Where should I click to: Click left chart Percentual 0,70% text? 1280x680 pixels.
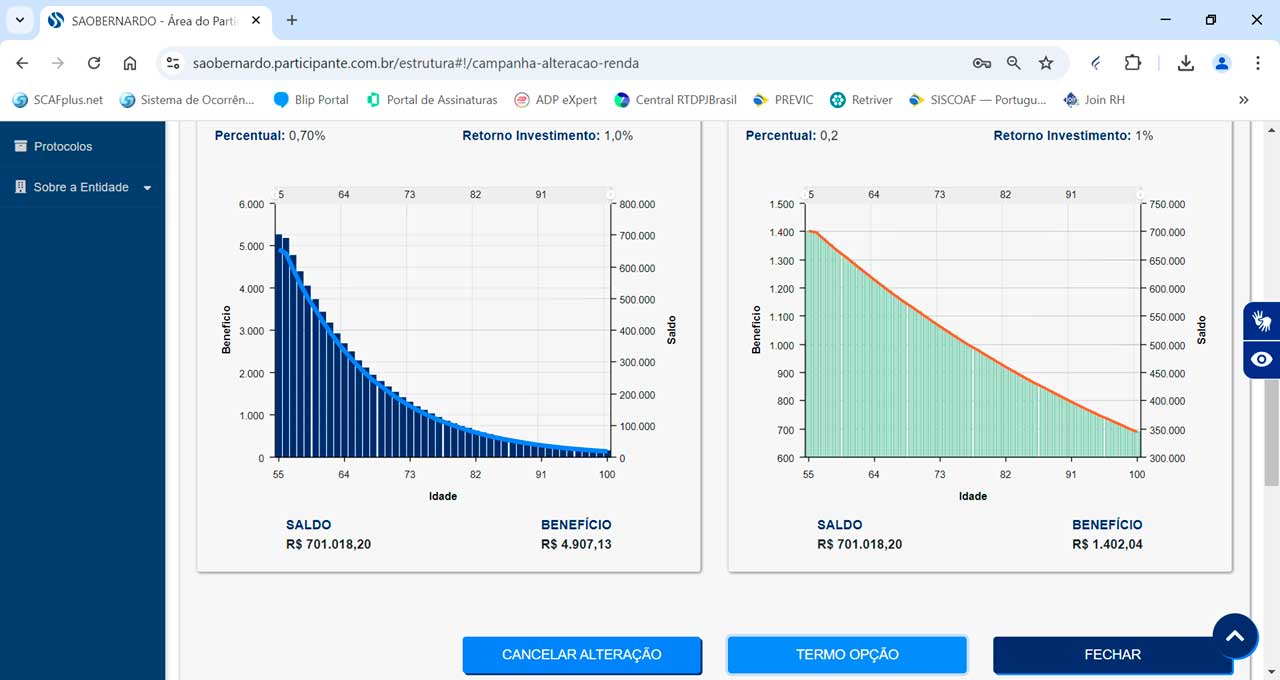[270, 135]
